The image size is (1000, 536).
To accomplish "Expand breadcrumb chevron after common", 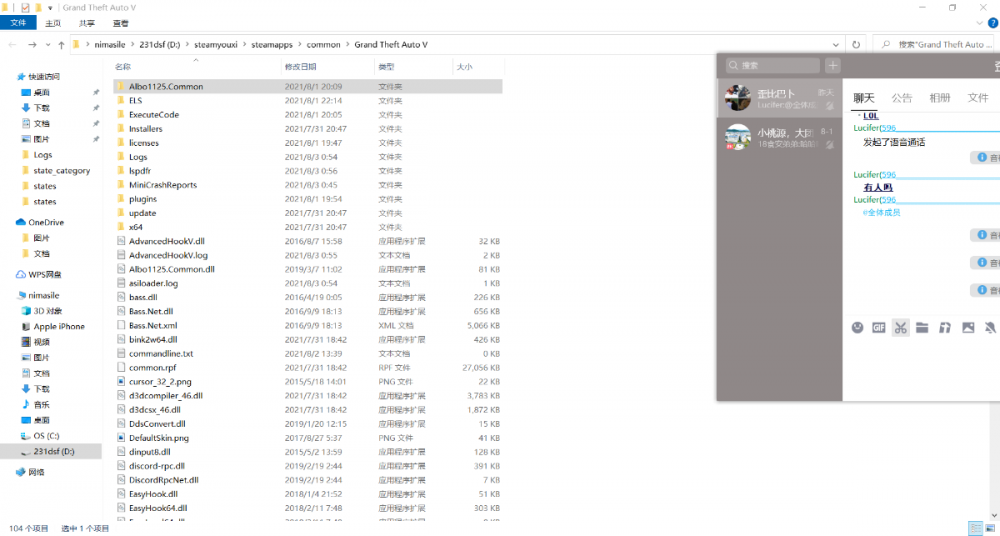I will pos(348,45).
